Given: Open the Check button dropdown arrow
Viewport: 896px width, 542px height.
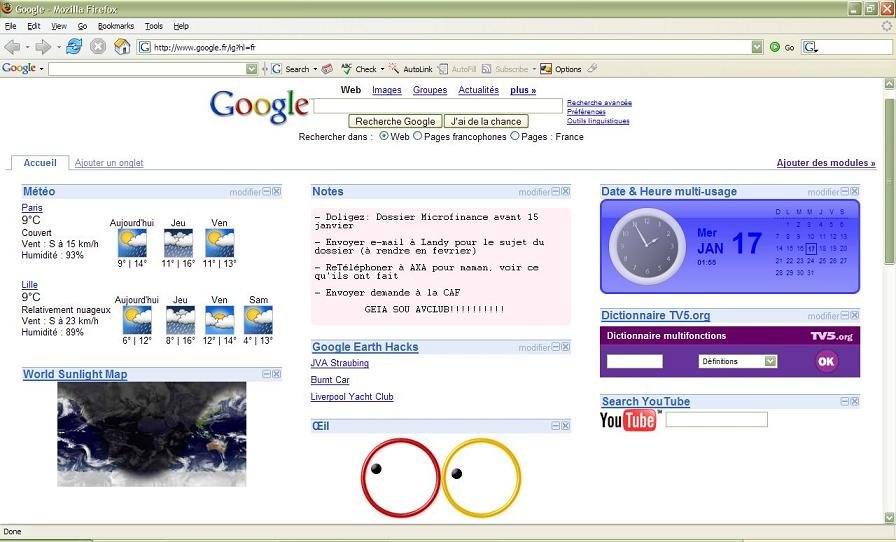Looking at the screenshot, I should pos(382,69).
